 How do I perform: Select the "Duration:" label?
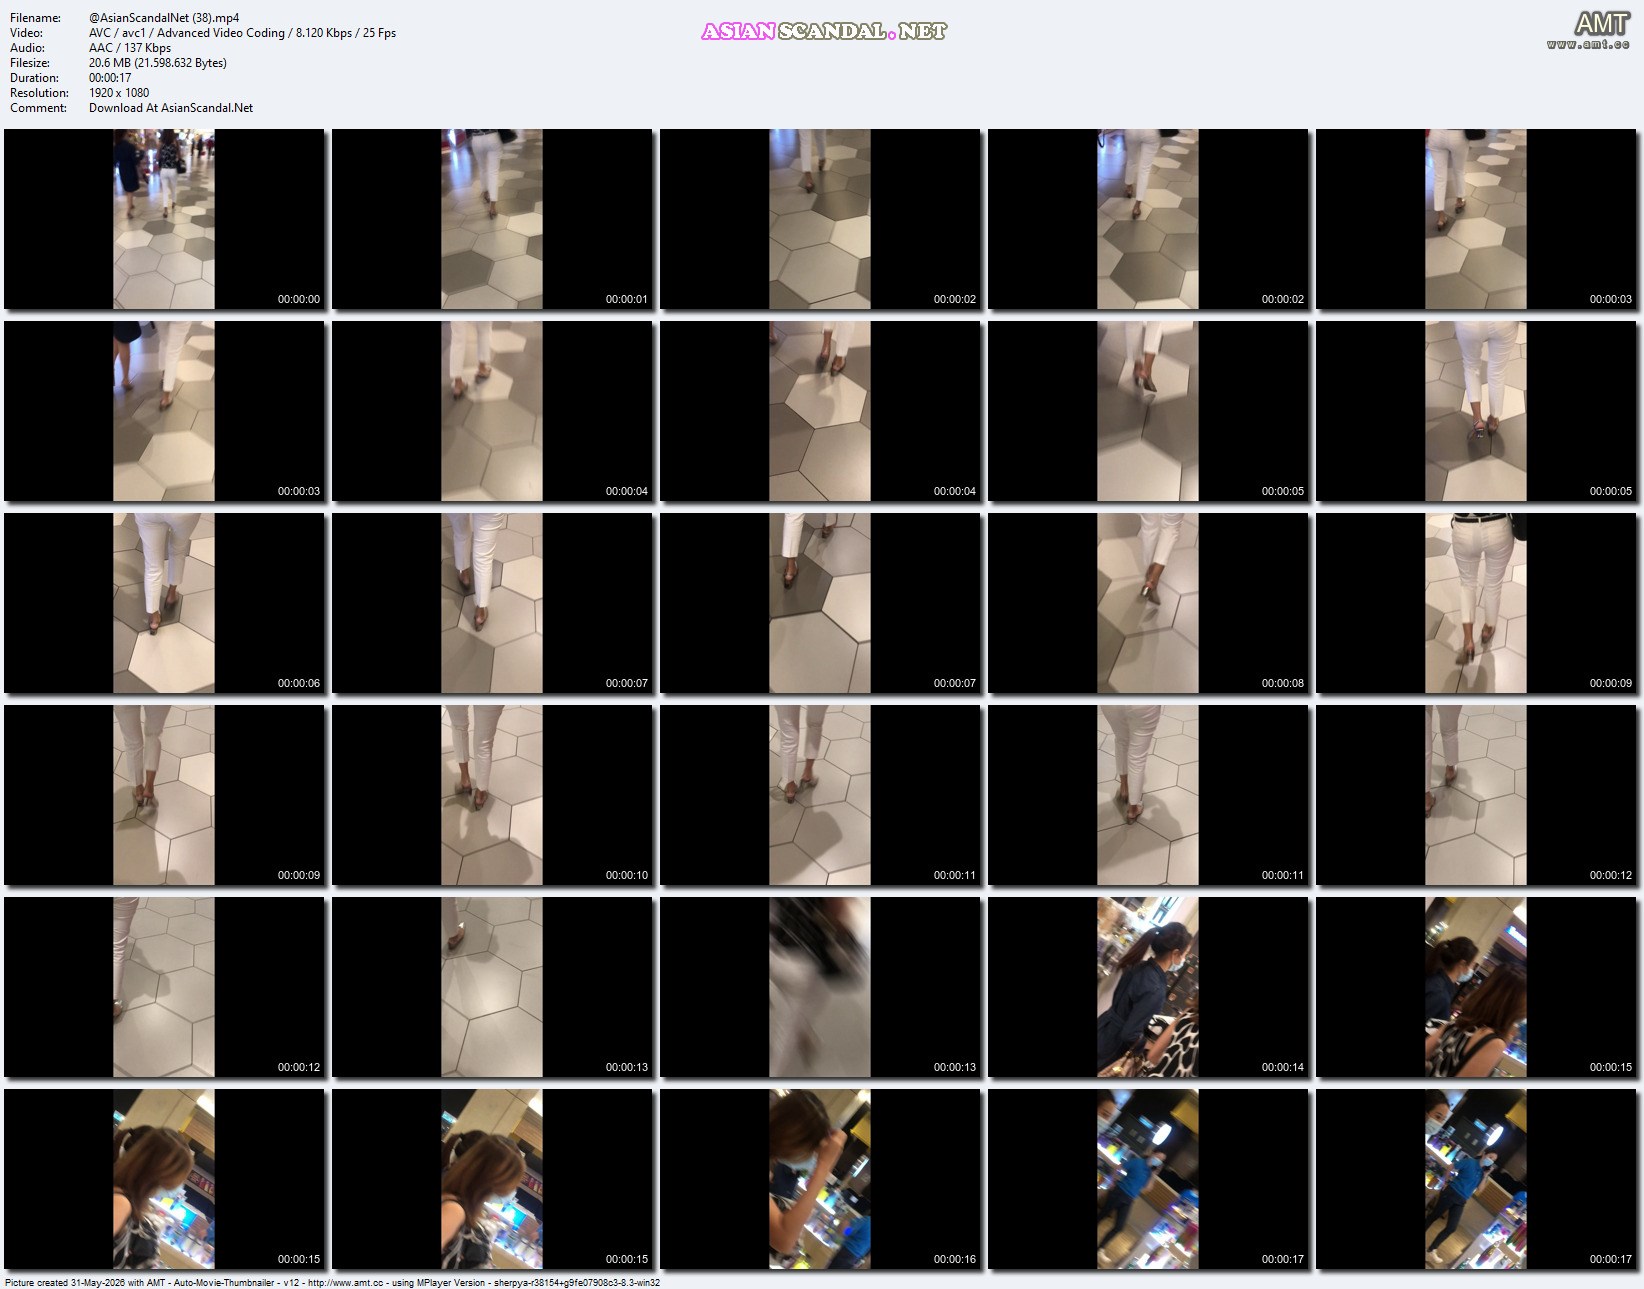pos(34,78)
